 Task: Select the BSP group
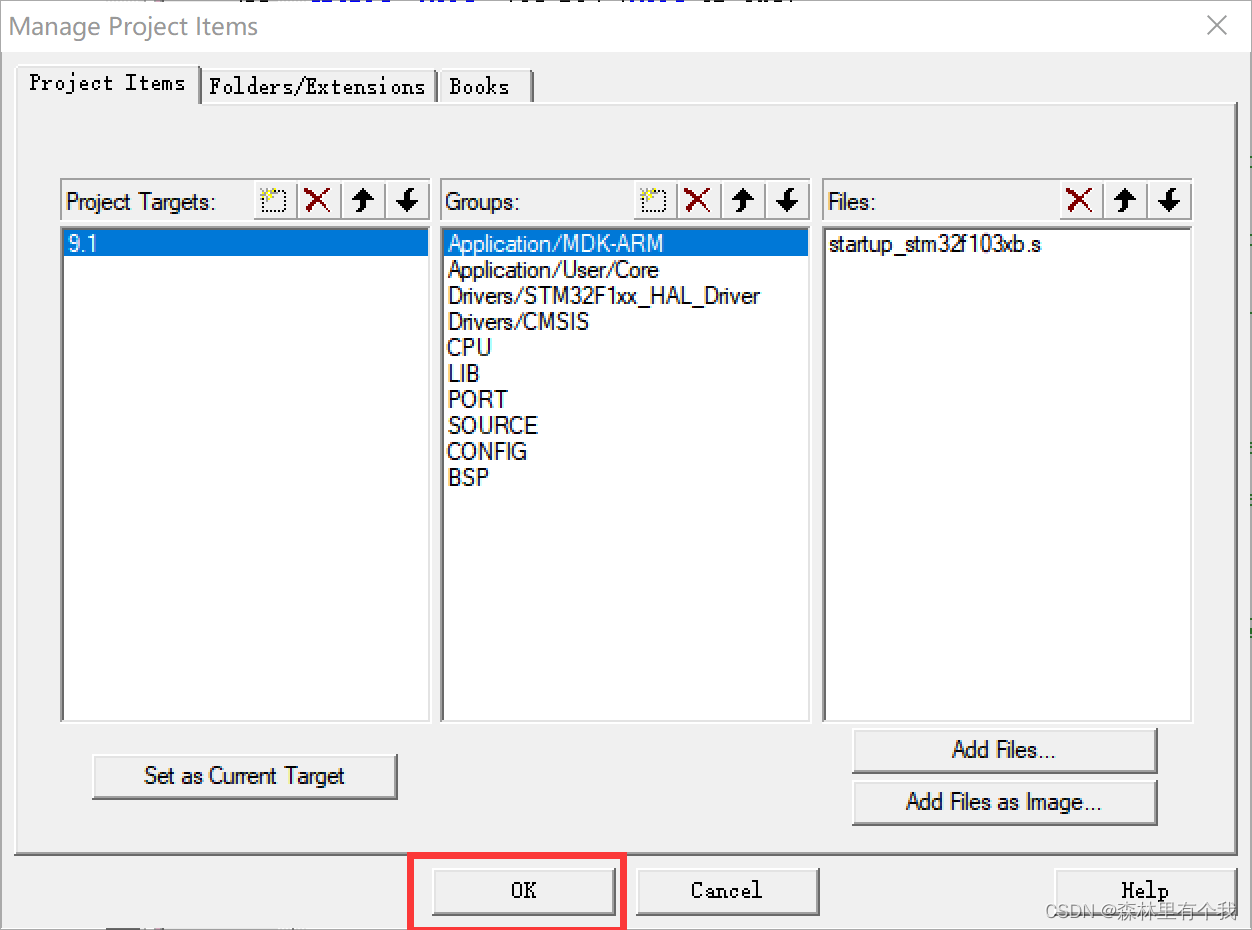pos(625,477)
